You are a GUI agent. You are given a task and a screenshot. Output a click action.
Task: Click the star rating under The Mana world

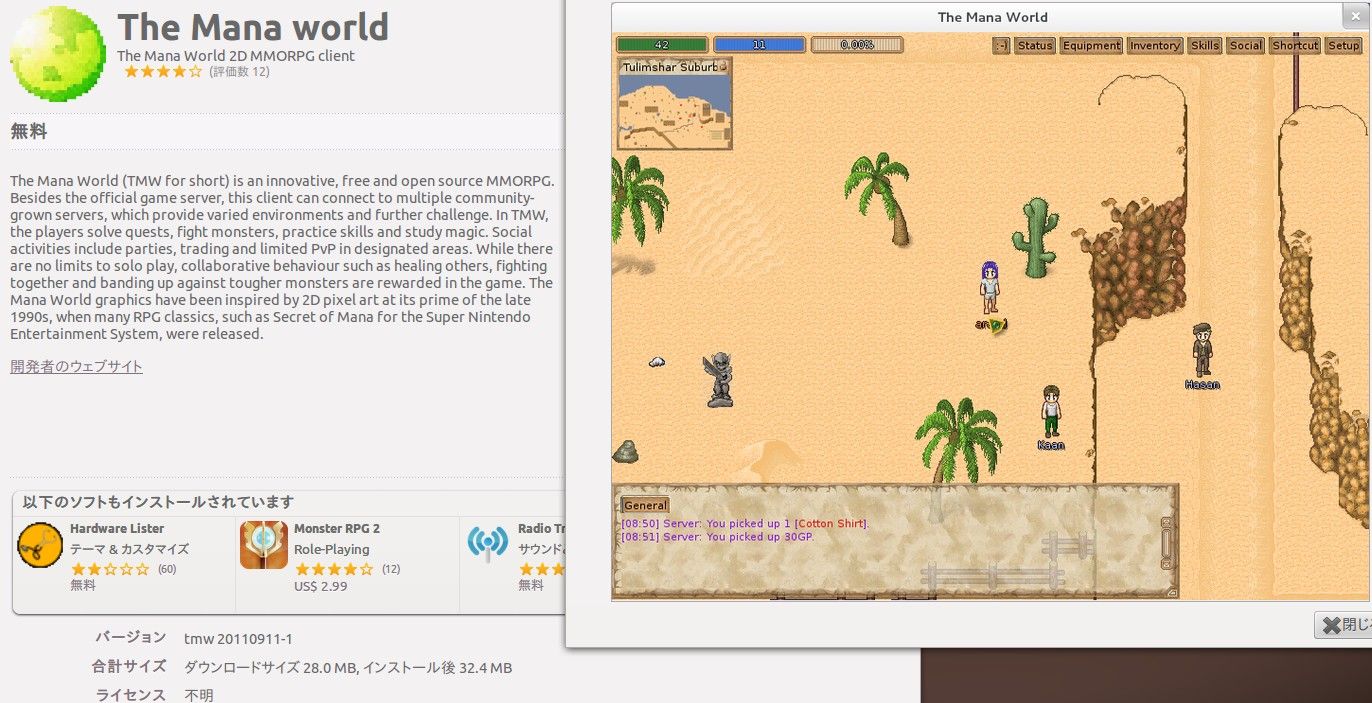pos(163,72)
